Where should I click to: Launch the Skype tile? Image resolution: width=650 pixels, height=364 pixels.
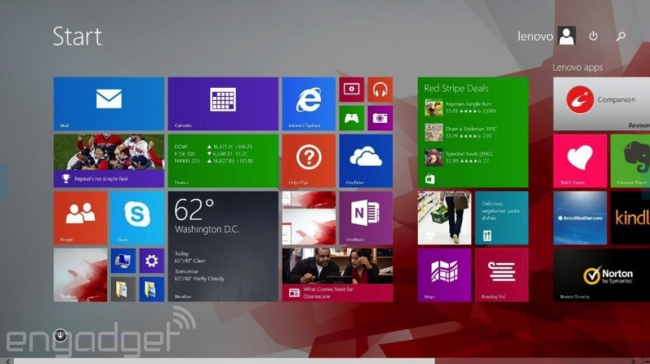point(138,218)
